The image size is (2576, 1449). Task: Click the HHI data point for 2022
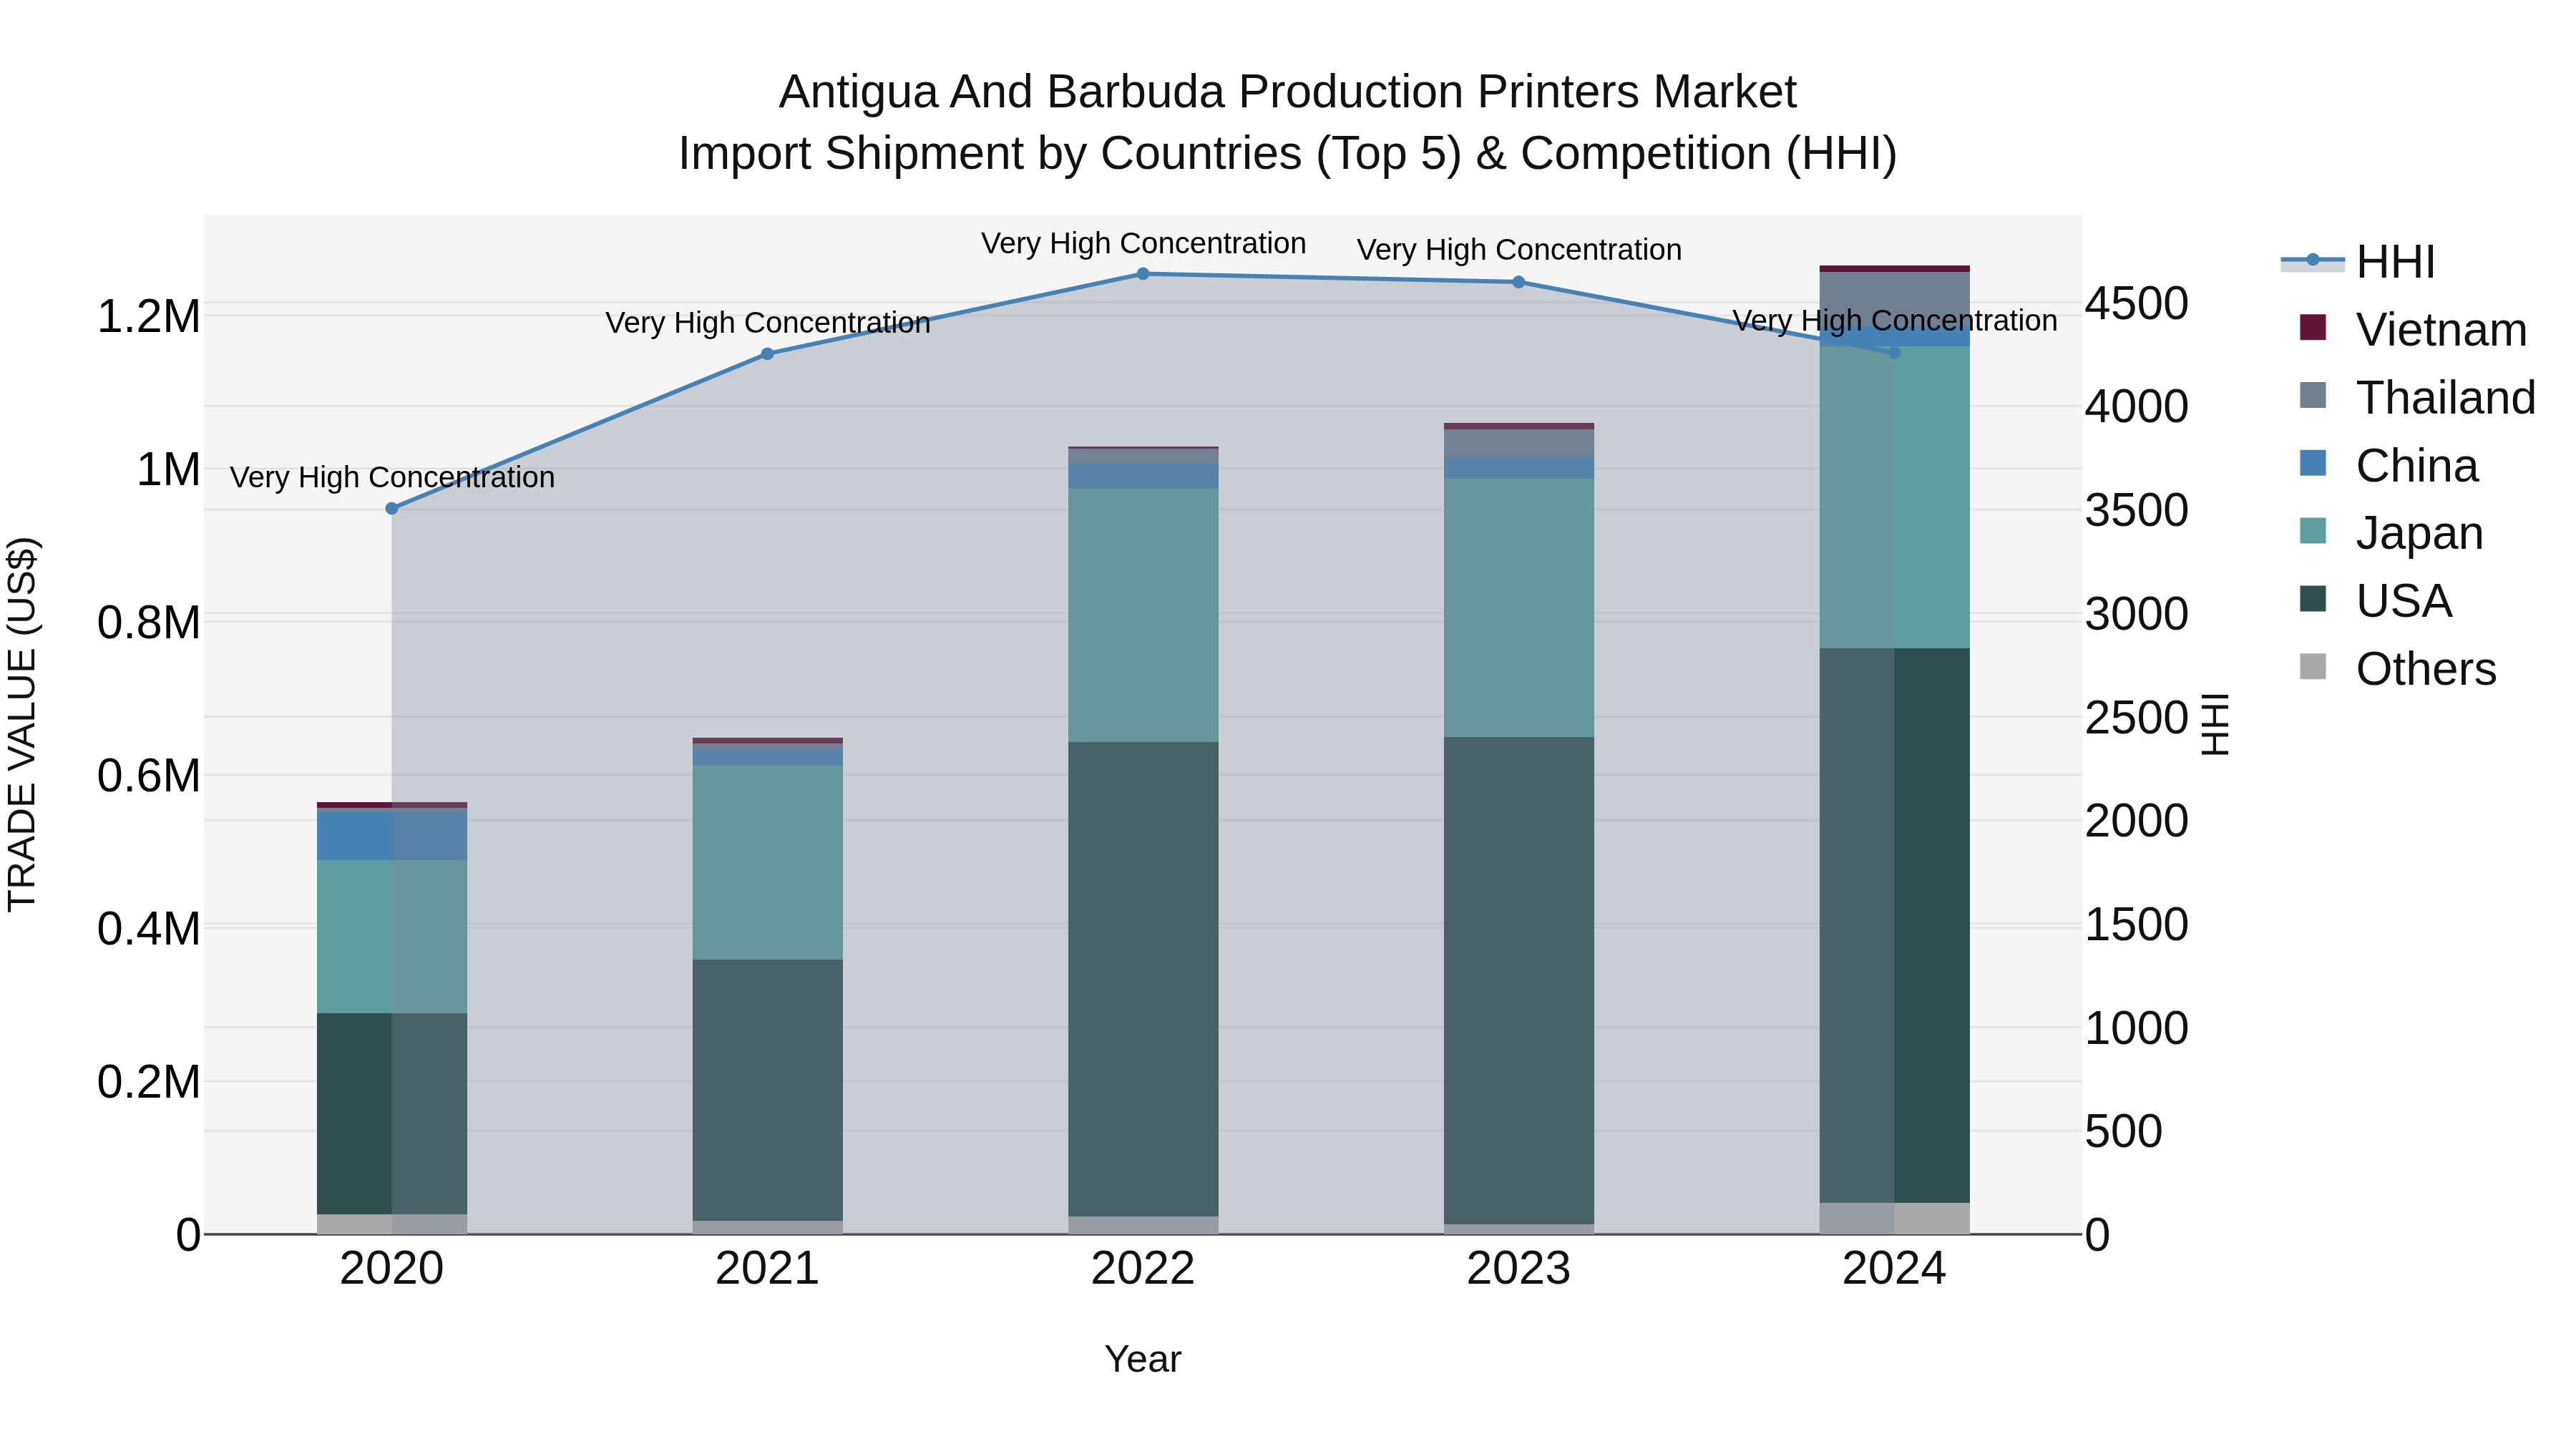point(1143,274)
